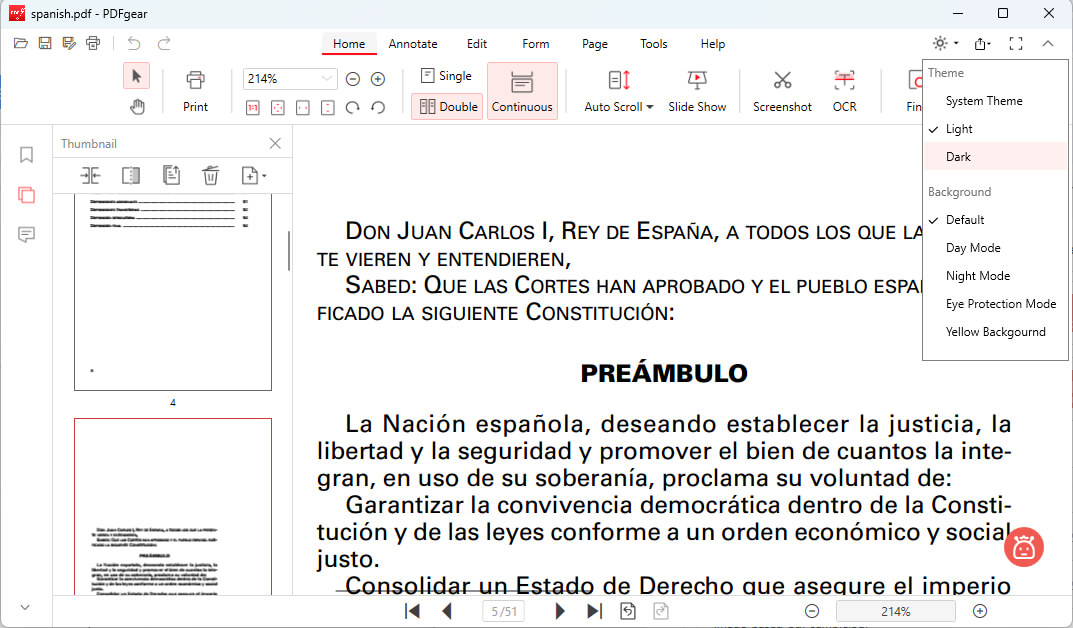Open the annotations comment sidebar panel

(x=27, y=234)
